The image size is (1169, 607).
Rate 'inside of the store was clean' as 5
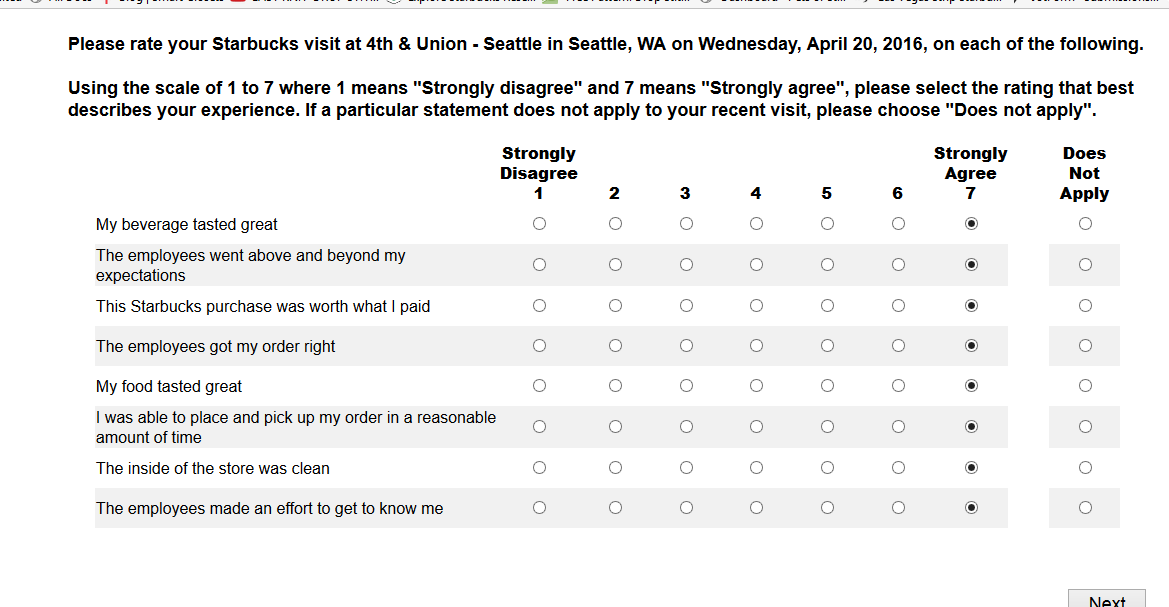(827, 468)
